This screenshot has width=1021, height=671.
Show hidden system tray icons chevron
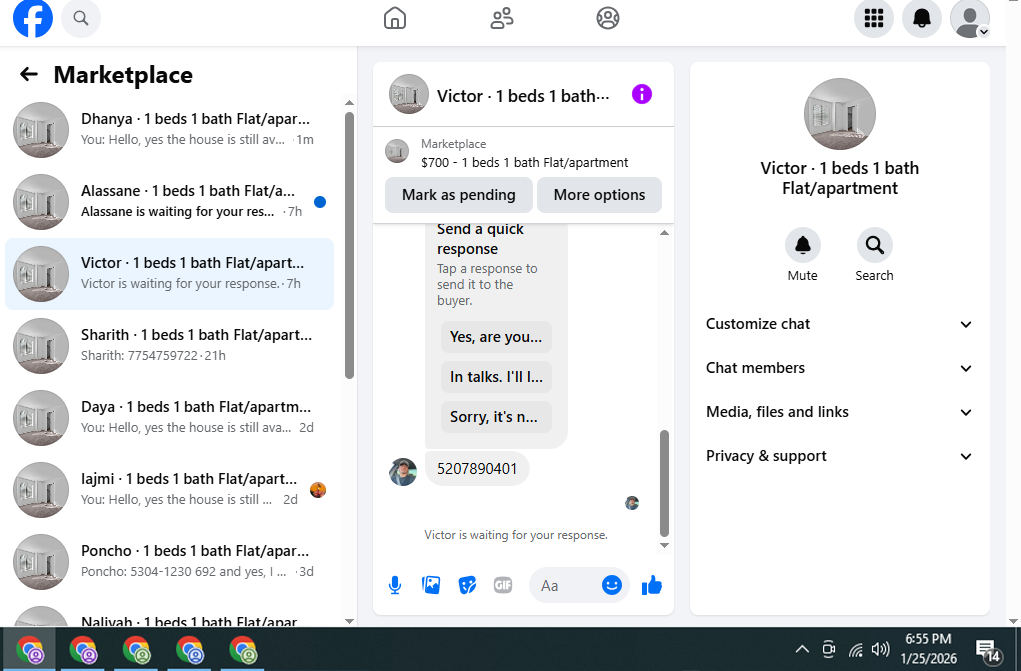802,649
